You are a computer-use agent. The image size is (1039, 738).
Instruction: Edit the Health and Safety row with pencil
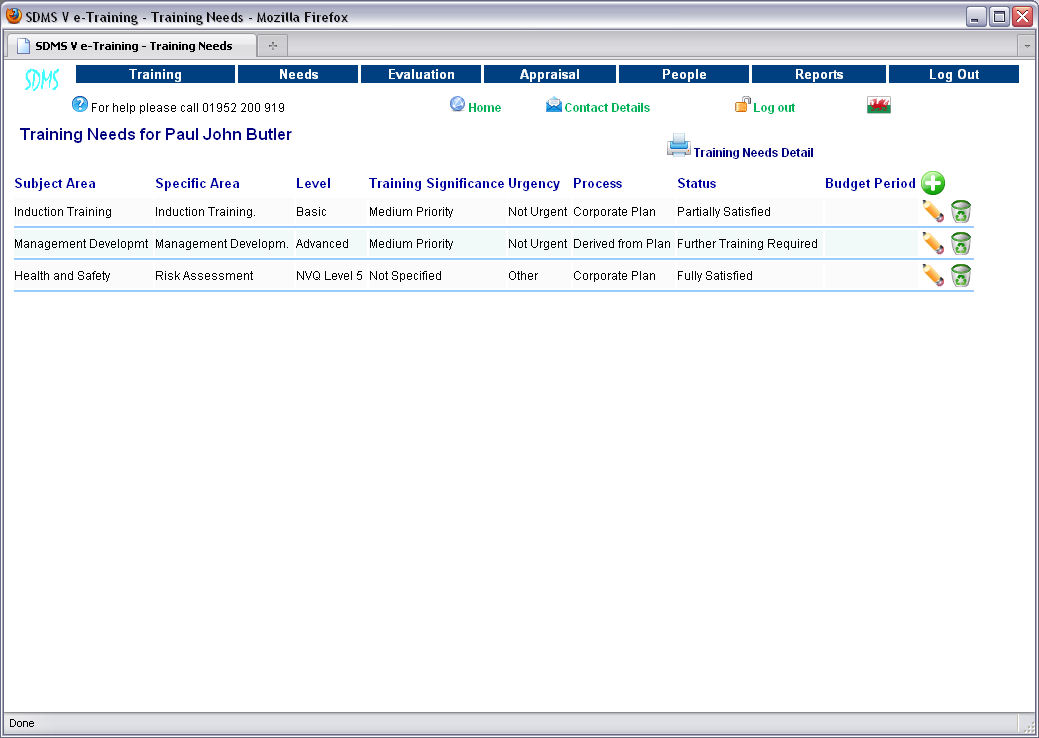pos(933,275)
